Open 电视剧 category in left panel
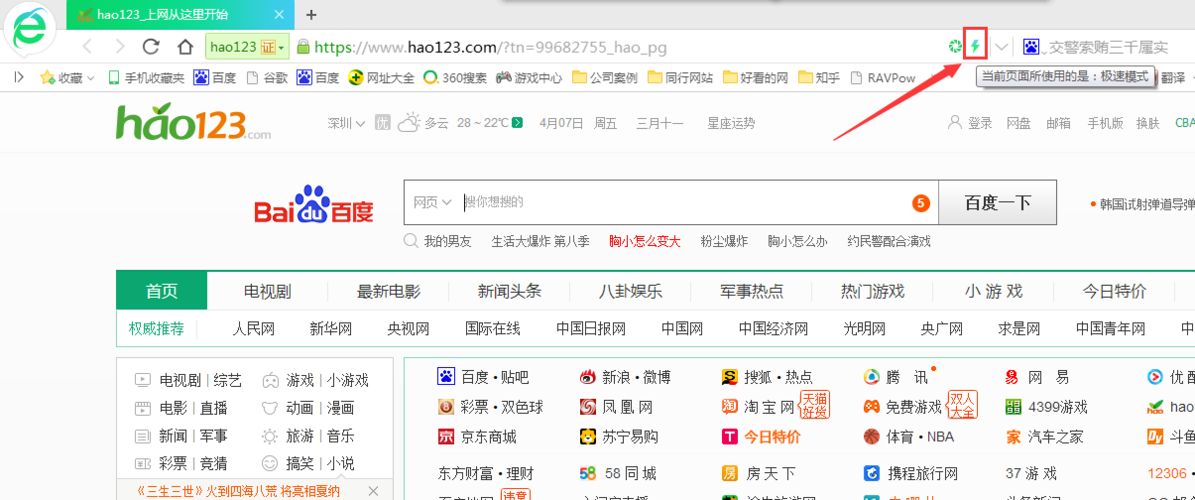 pyautogui.click(x=180, y=380)
